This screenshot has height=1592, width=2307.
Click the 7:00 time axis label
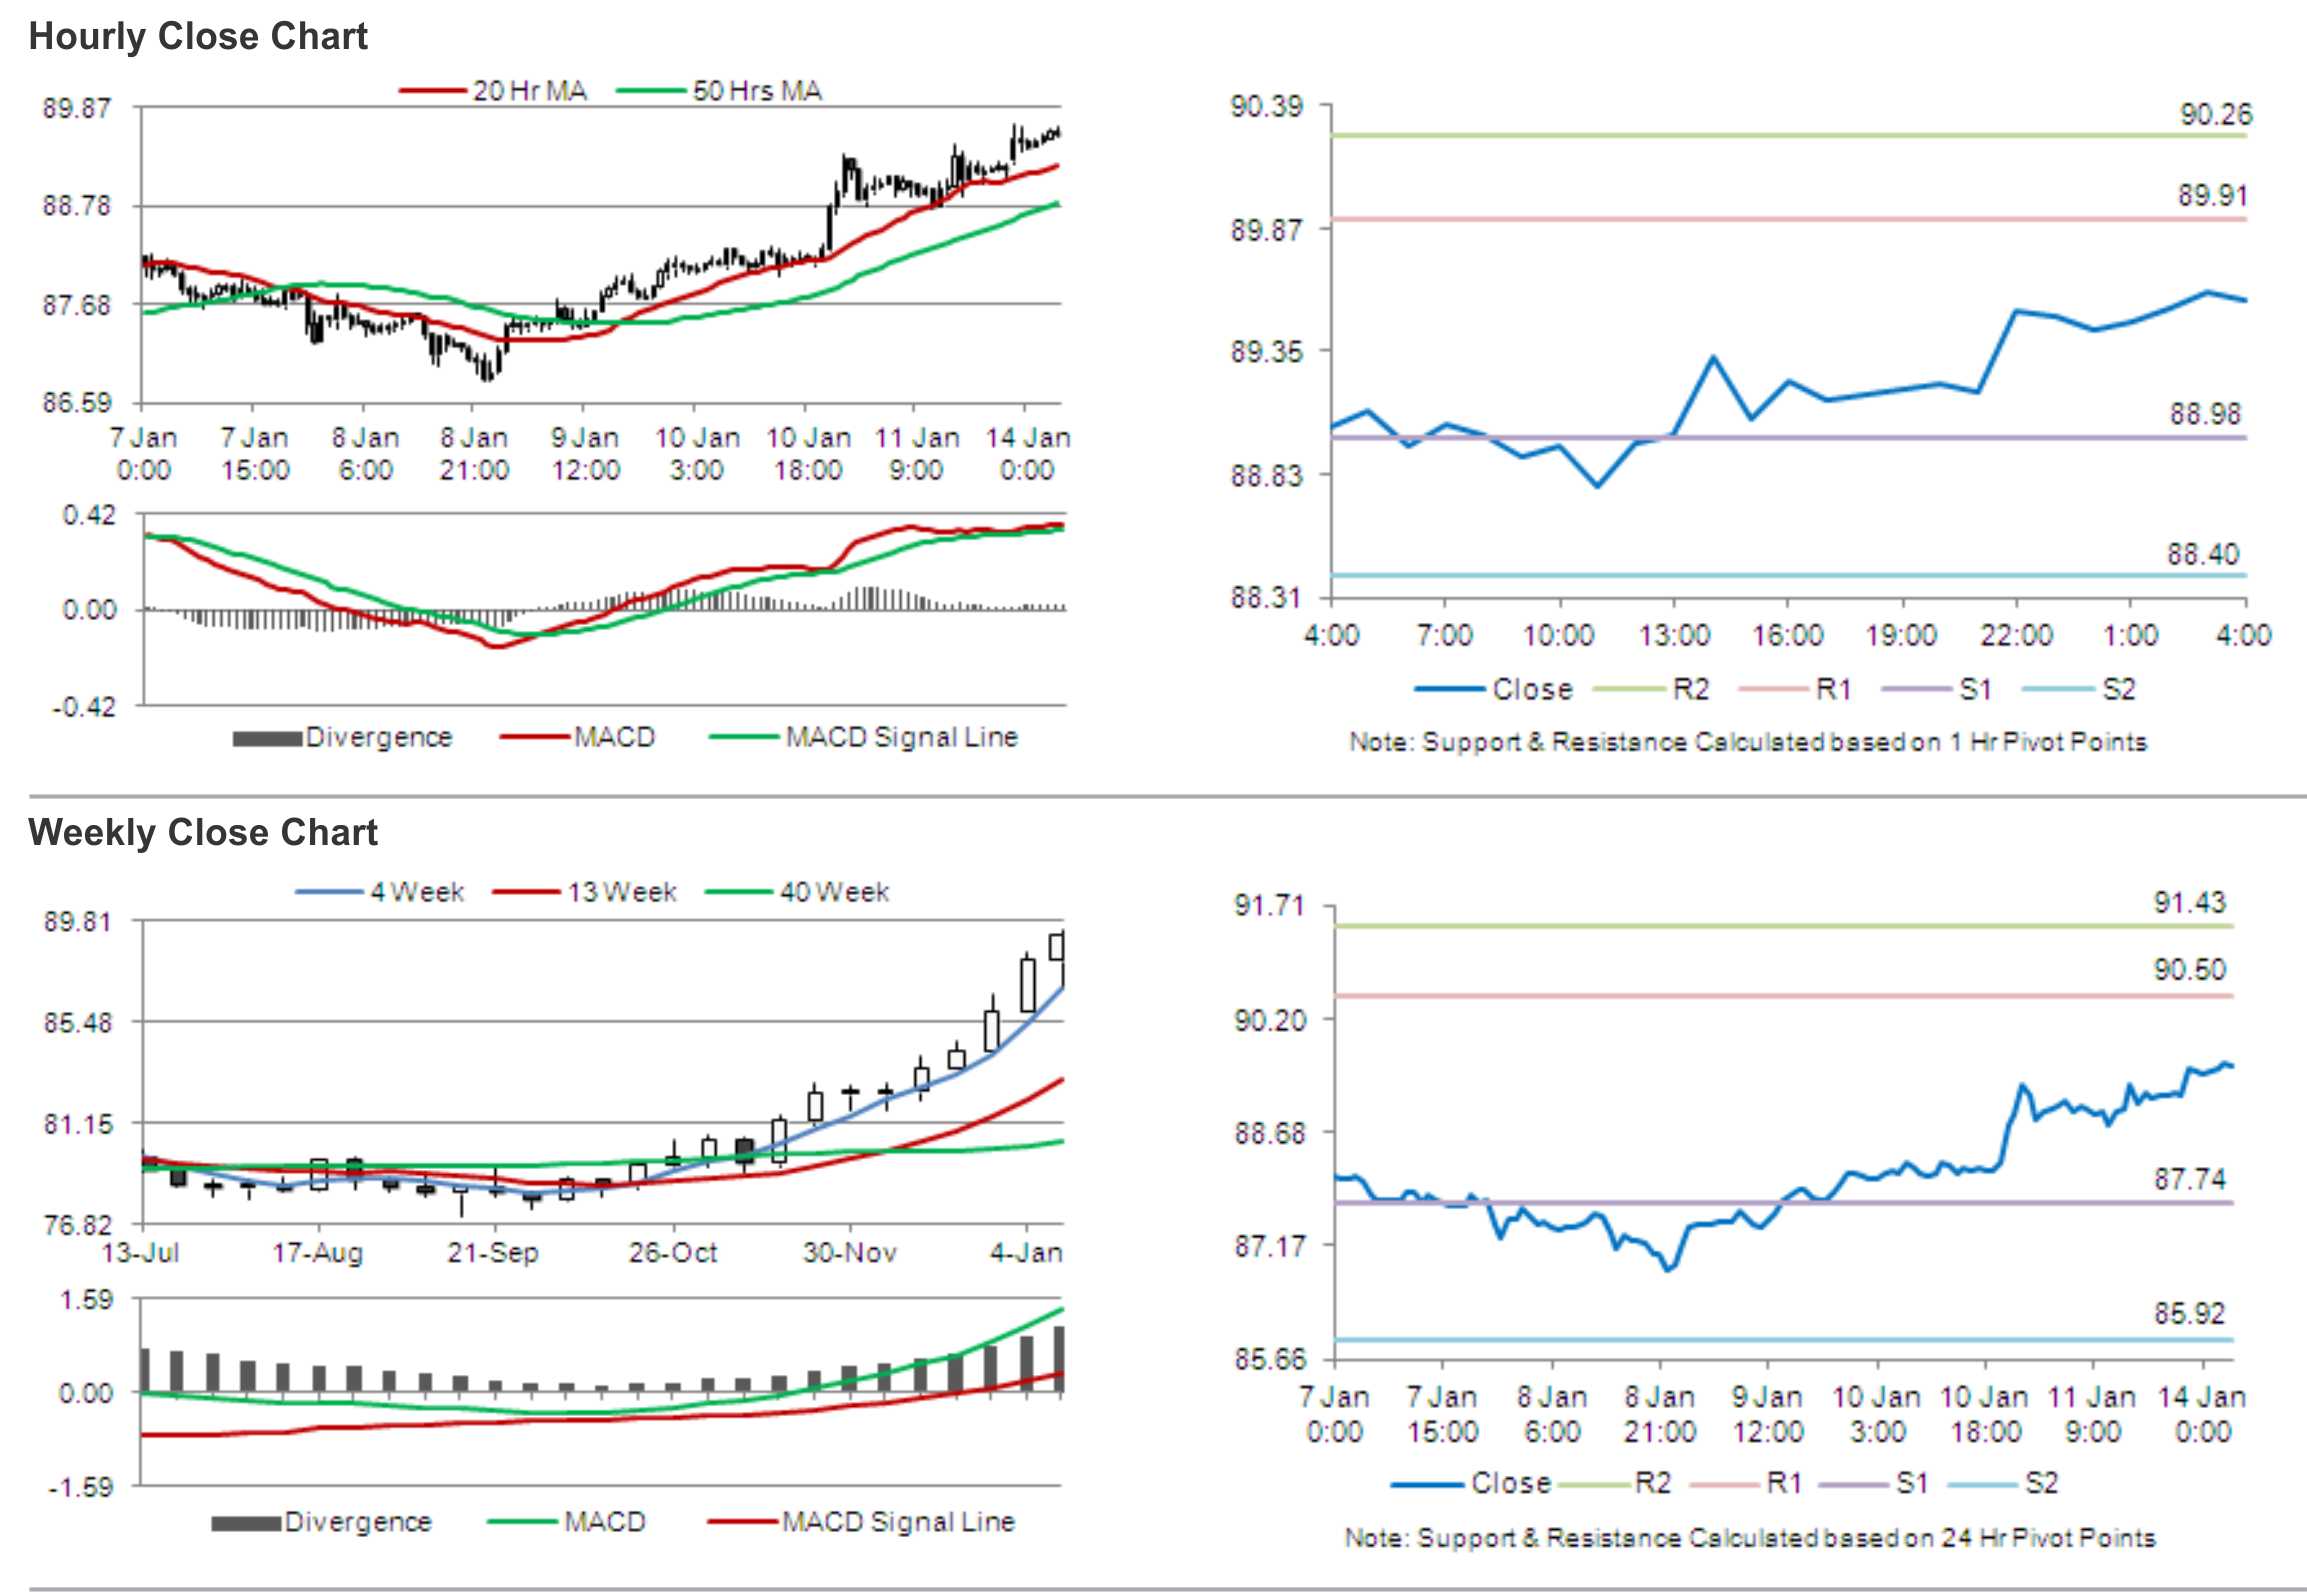(1444, 635)
